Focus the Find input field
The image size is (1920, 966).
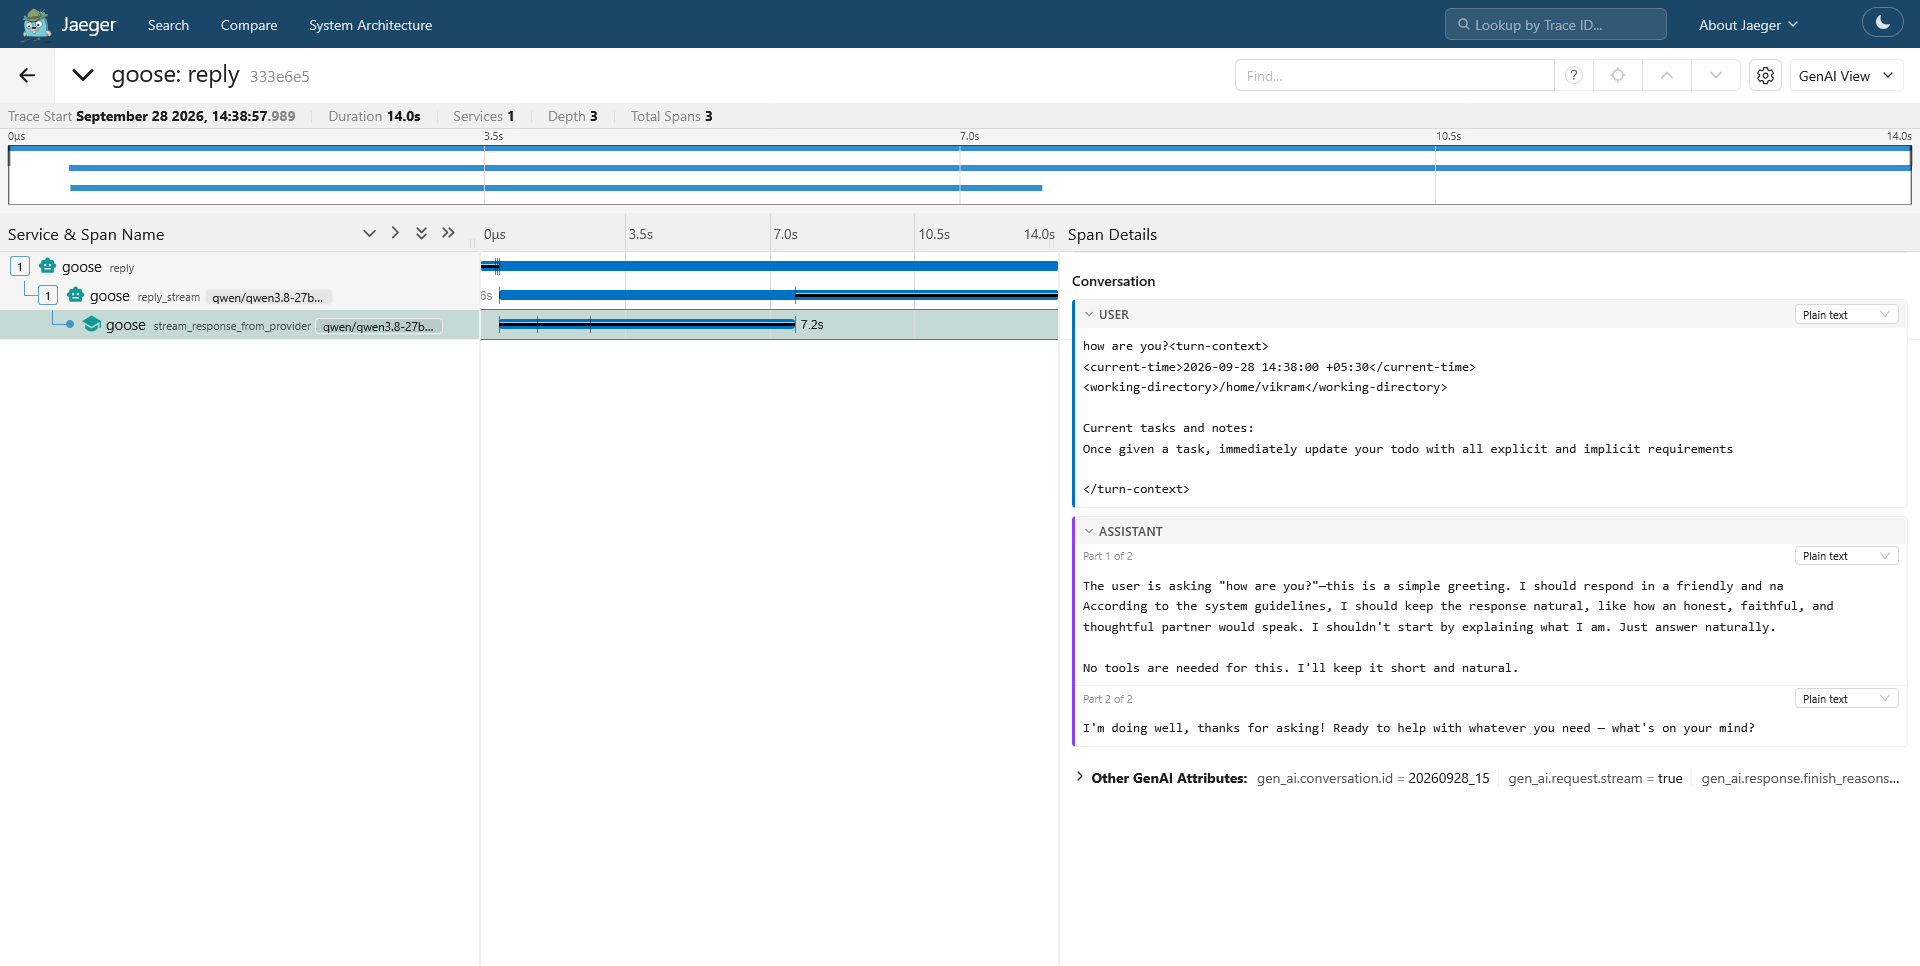1394,75
